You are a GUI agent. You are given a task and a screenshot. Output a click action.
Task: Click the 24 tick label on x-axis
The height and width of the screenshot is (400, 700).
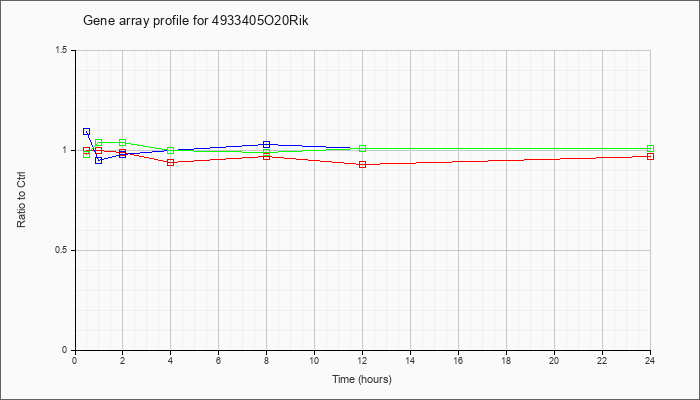click(650, 361)
